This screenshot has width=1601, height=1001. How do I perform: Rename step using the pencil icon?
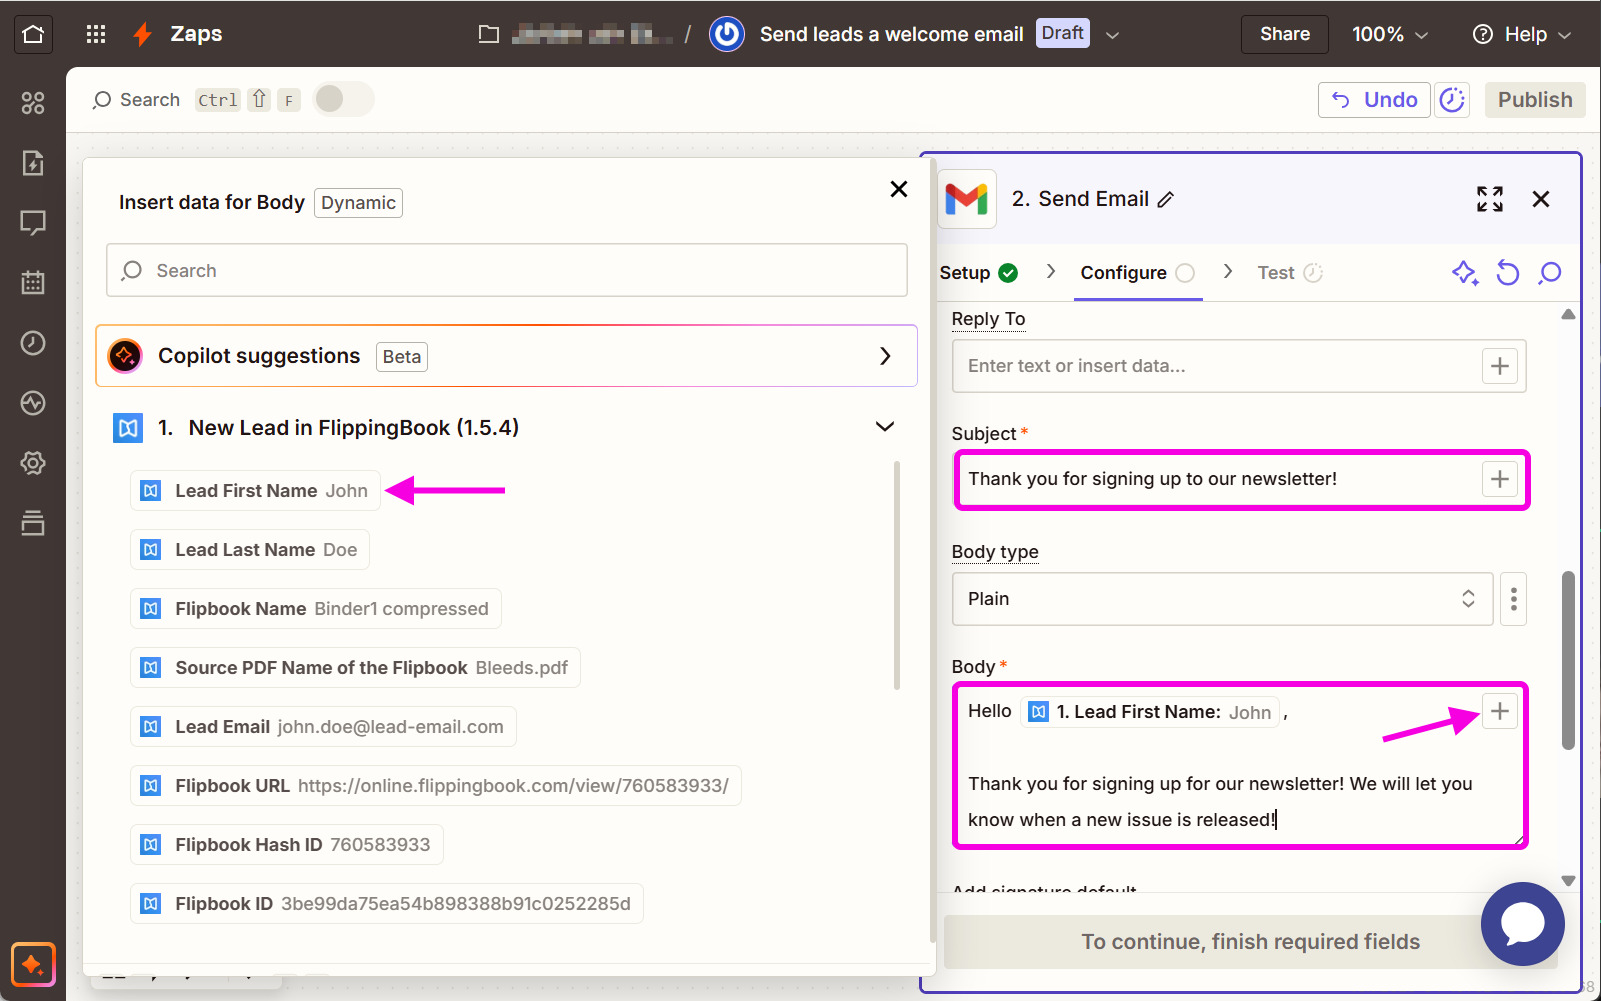[x=1165, y=200]
